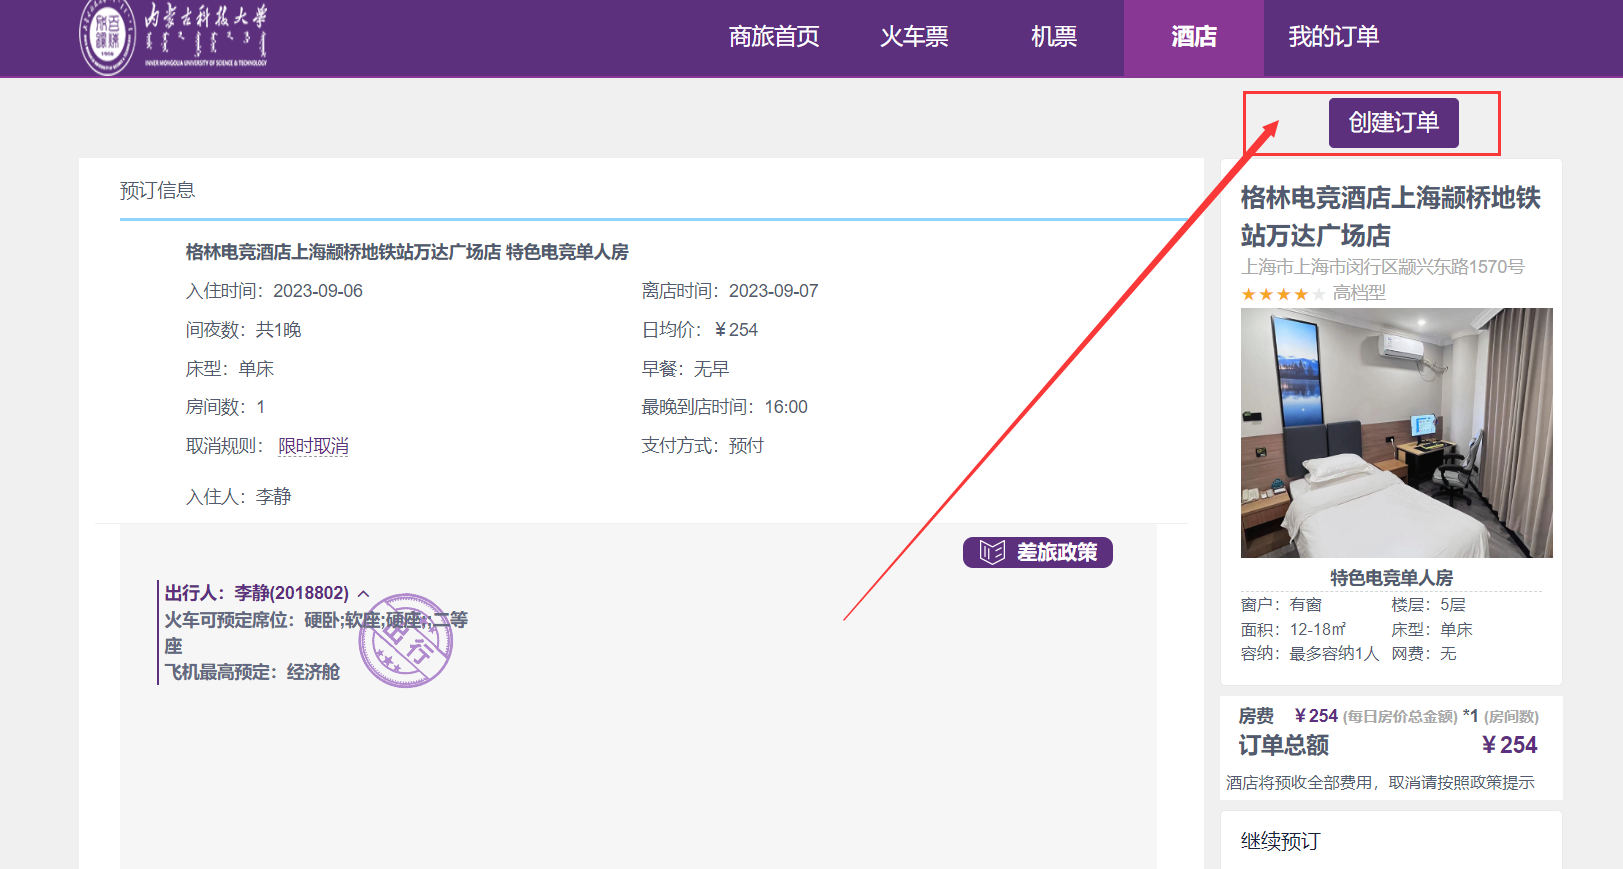Collapse the 出行人 李静 policy chevron

click(364, 594)
